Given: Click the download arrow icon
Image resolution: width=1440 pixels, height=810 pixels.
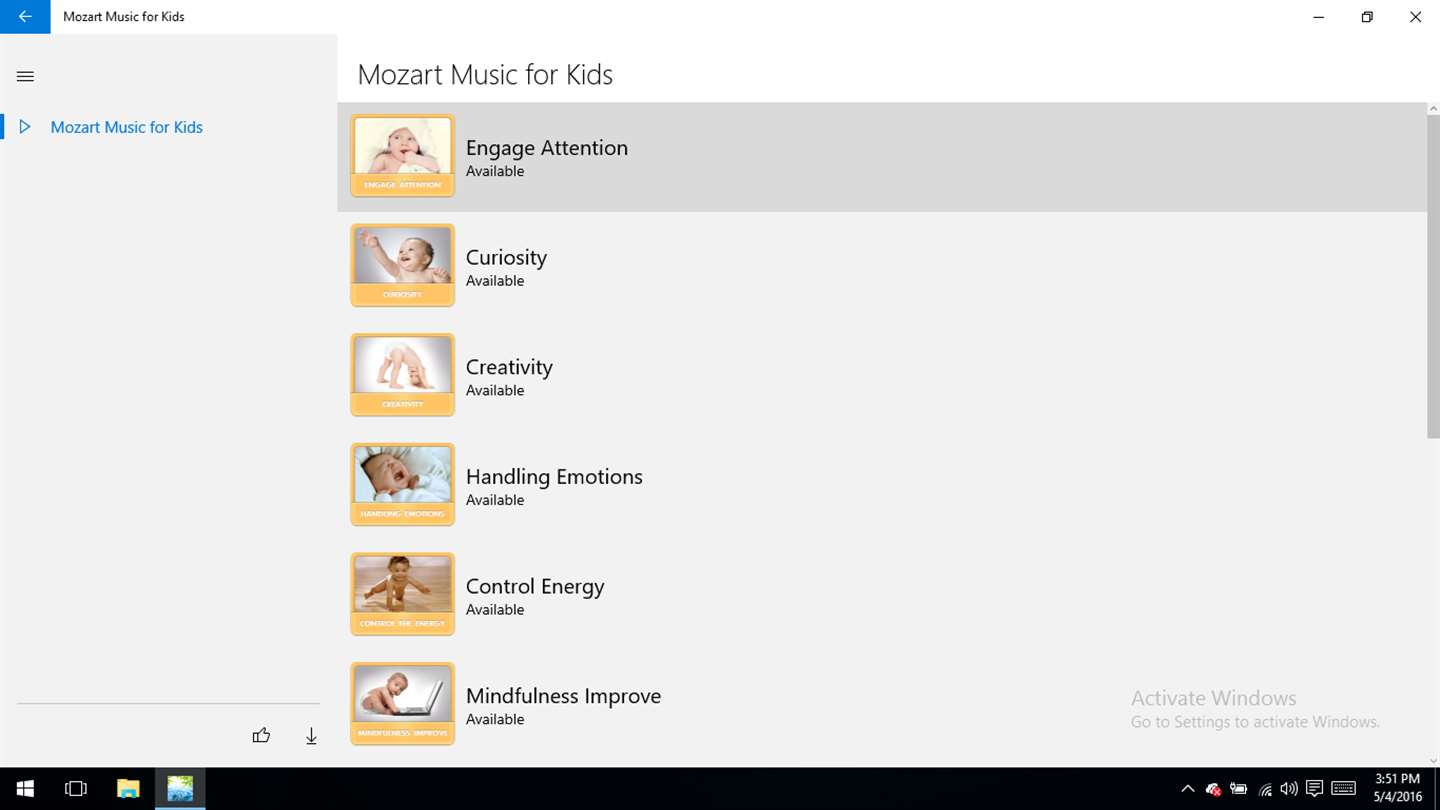Looking at the screenshot, I should click(311, 736).
